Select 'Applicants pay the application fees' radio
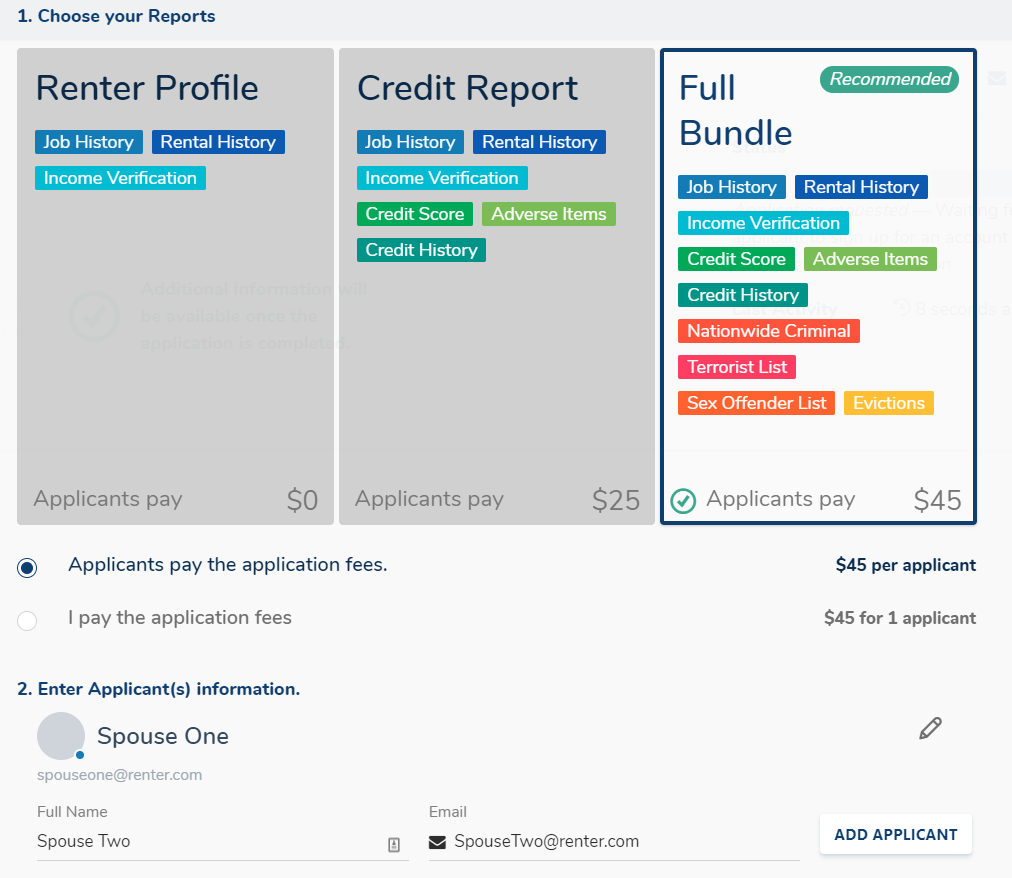Screen dimensions: 1012x878 [x=27, y=567]
